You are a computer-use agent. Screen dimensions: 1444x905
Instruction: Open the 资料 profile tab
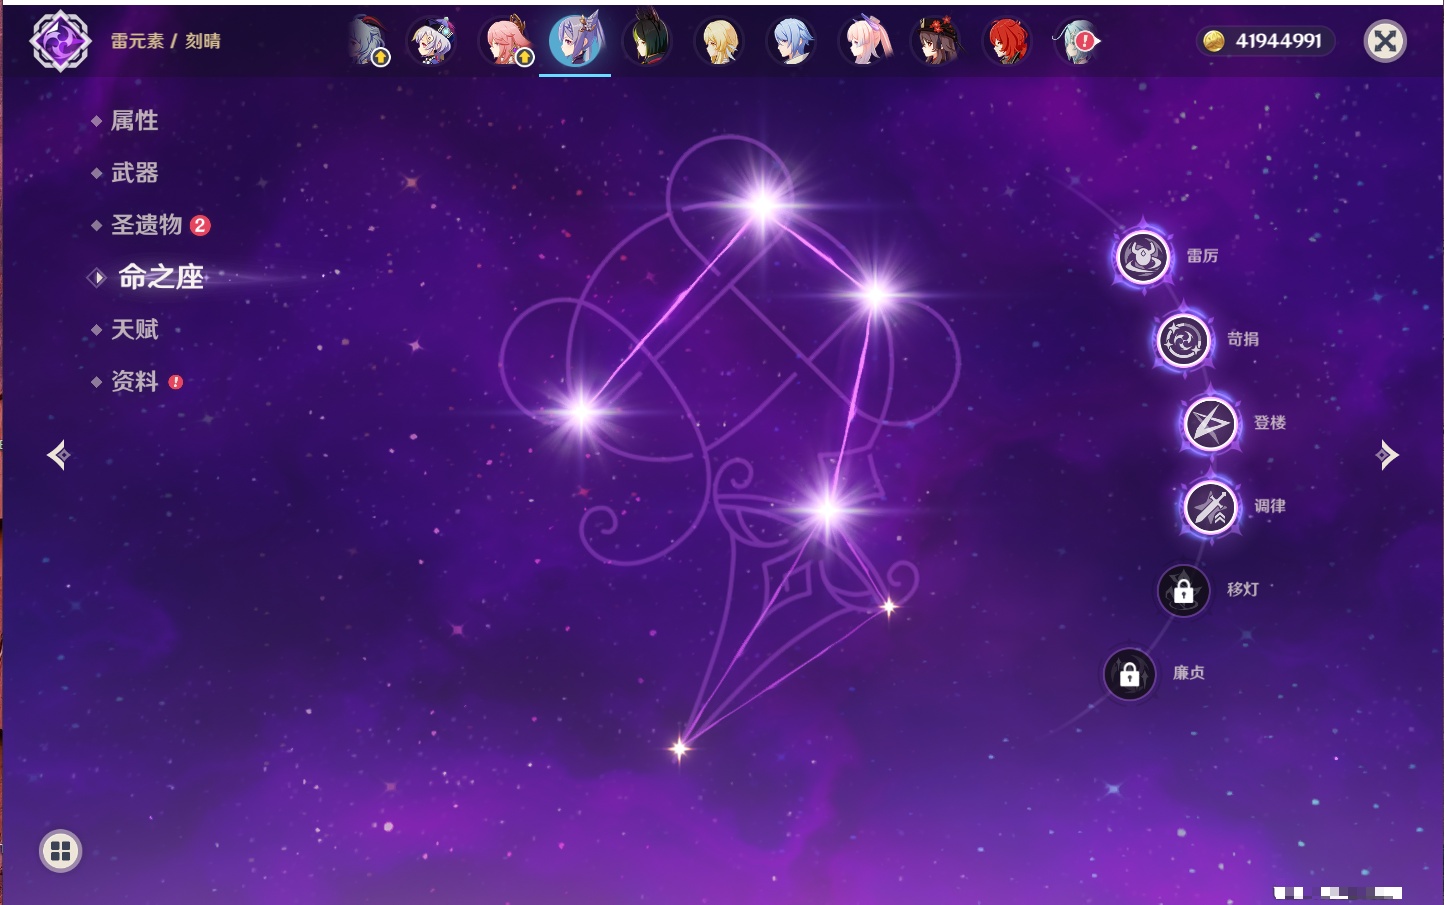(134, 381)
